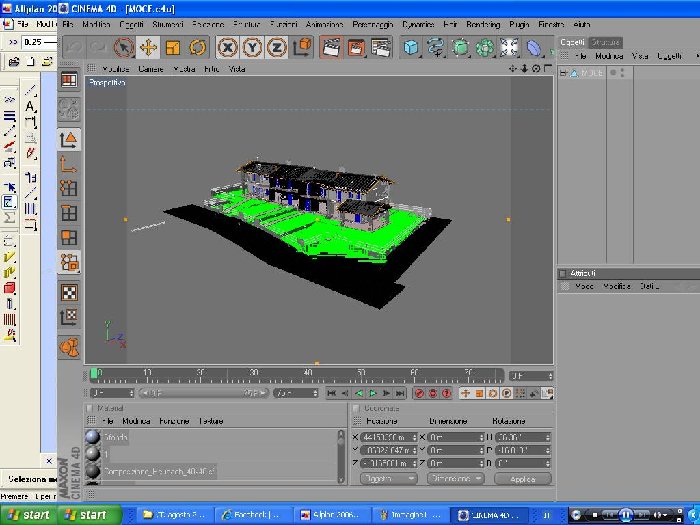Select the live selection arrow tool
Screen dimensions: 700x525
(x=124, y=47)
